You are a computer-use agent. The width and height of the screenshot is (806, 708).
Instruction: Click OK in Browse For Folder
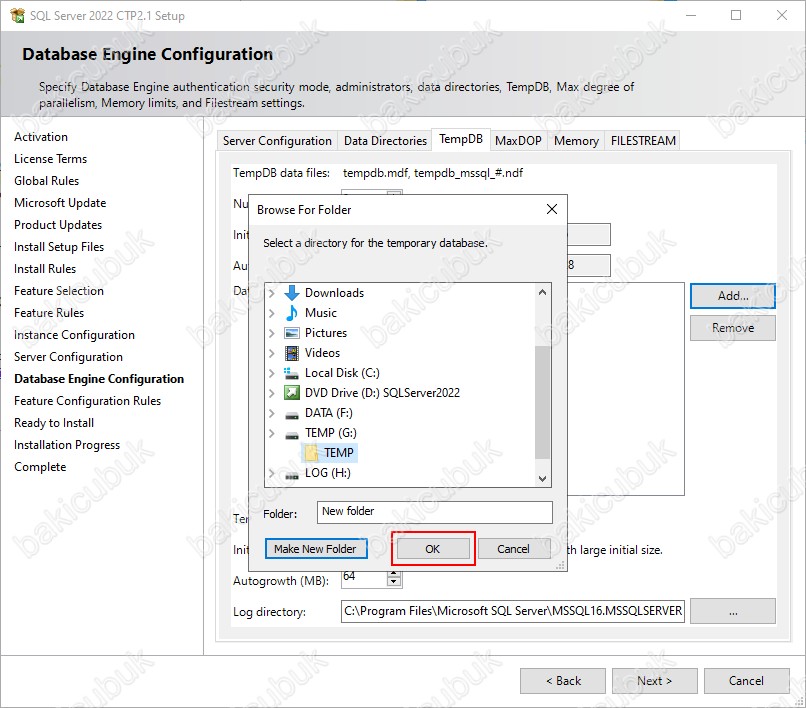click(x=433, y=549)
